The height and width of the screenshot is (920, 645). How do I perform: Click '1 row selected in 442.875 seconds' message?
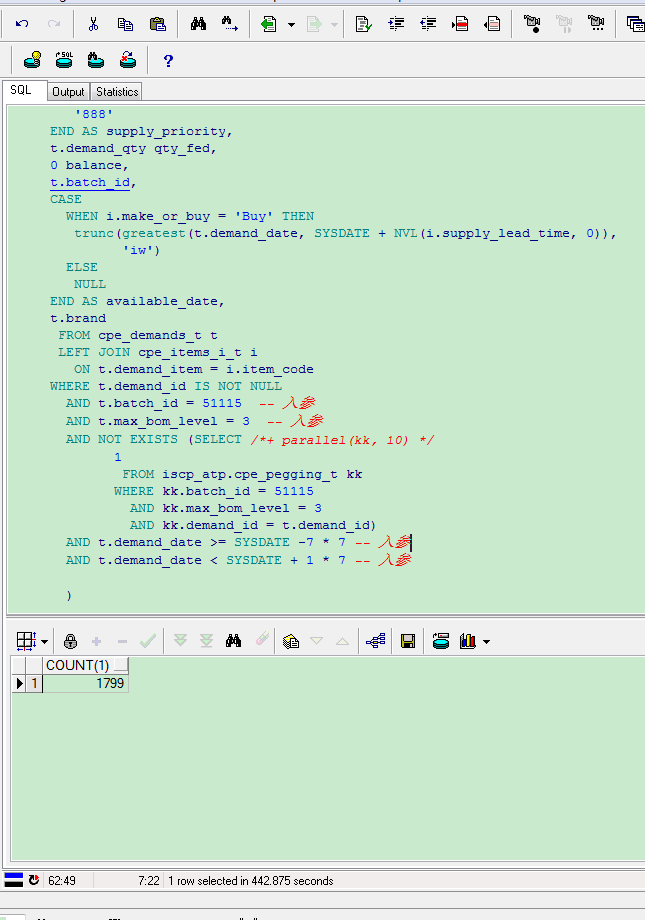pyautogui.click(x=251, y=881)
